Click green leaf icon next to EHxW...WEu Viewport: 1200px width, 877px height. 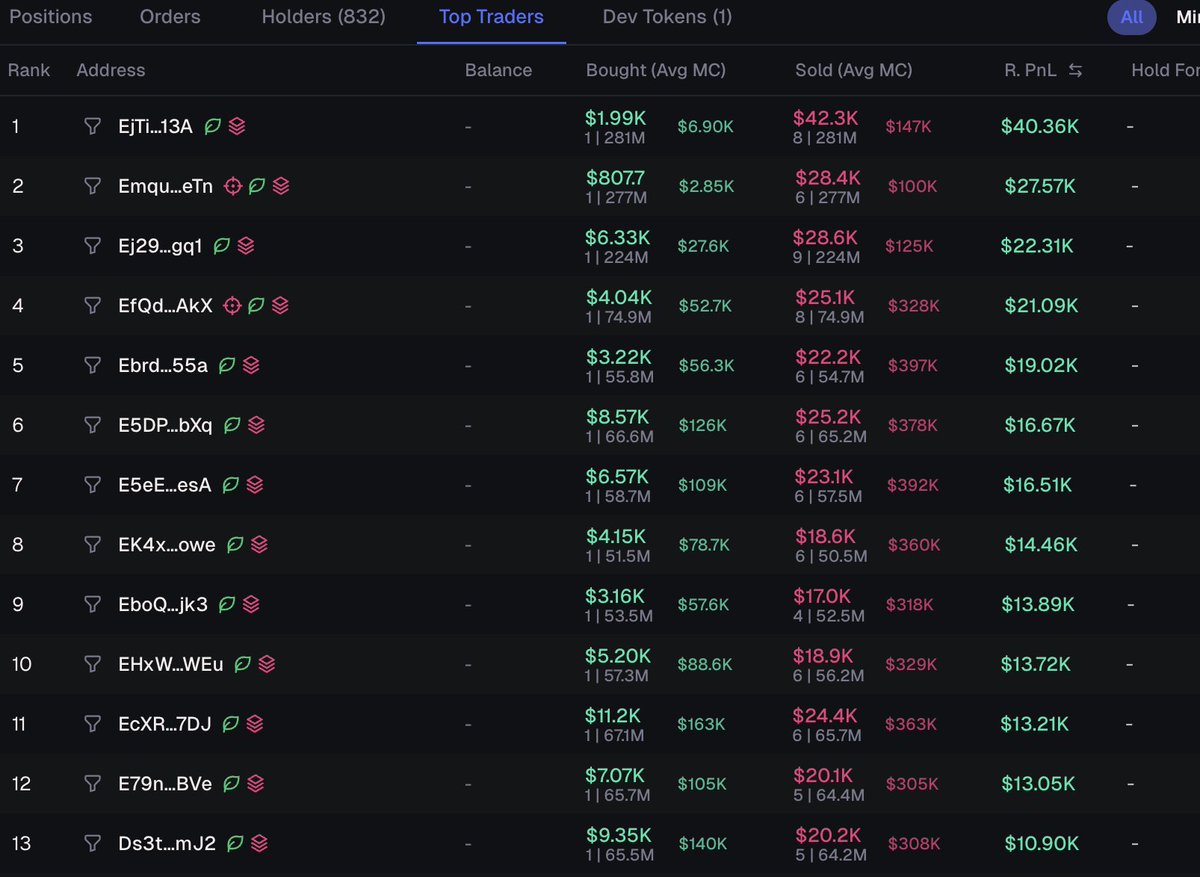click(x=242, y=664)
